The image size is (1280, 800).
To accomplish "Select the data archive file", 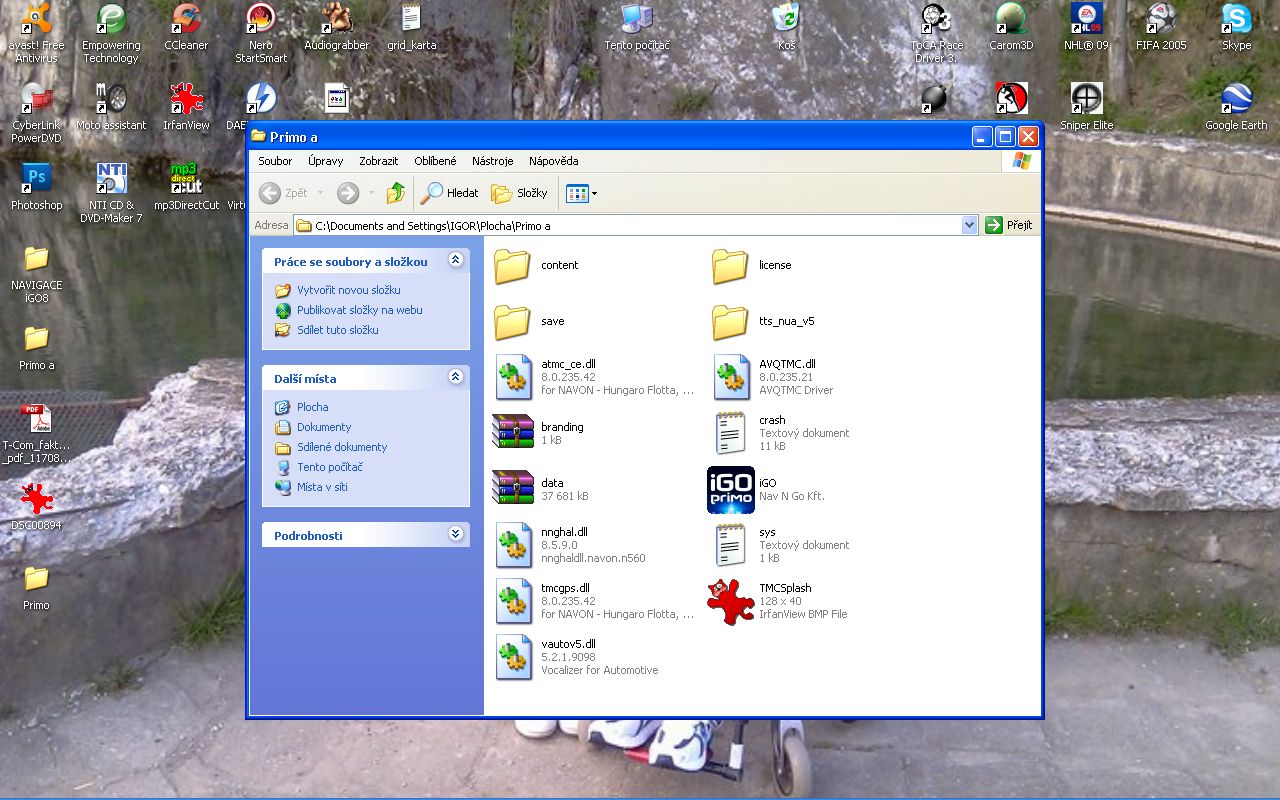I will pyautogui.click(x=513, y=489).
